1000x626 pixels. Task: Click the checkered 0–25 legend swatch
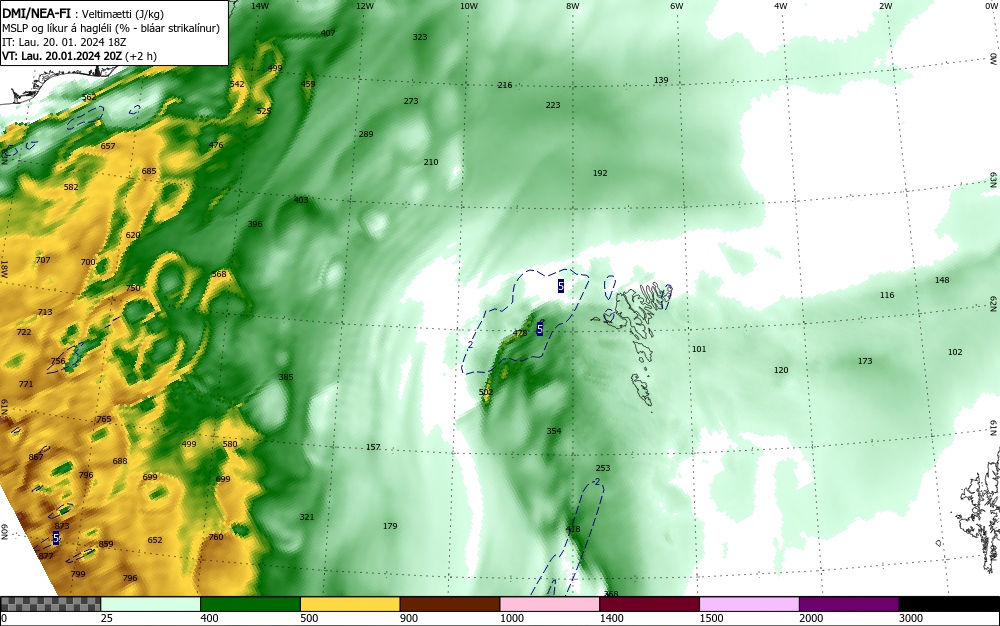[x=50, y=604]
